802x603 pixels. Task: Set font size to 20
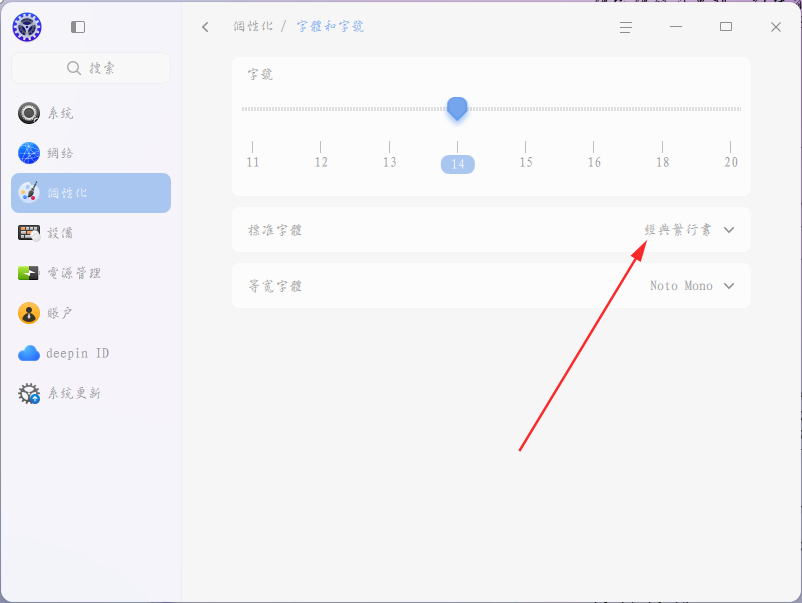pyautogui.click(x=731, y=162)
